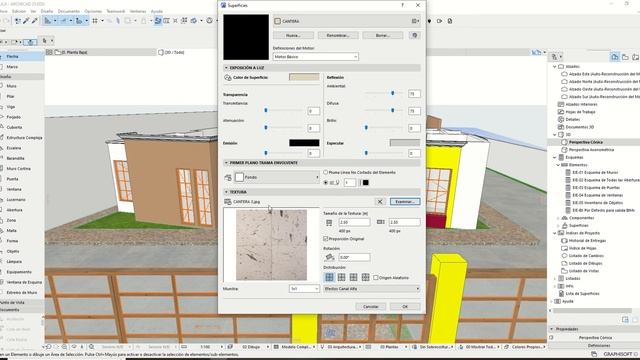Viewport: 640px width, 360px height.
Task: Click the texture rotation angle icon
Action: click(x=329, y=258)
